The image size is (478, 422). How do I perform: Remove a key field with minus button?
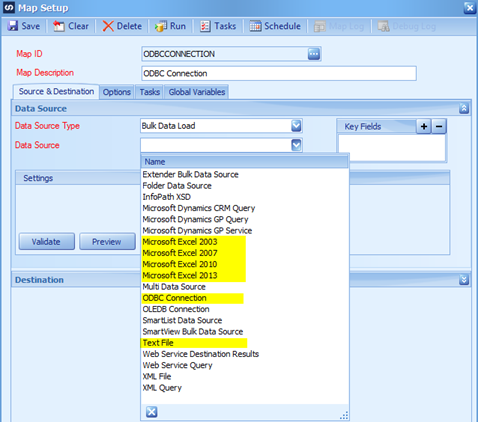(439, 126)
